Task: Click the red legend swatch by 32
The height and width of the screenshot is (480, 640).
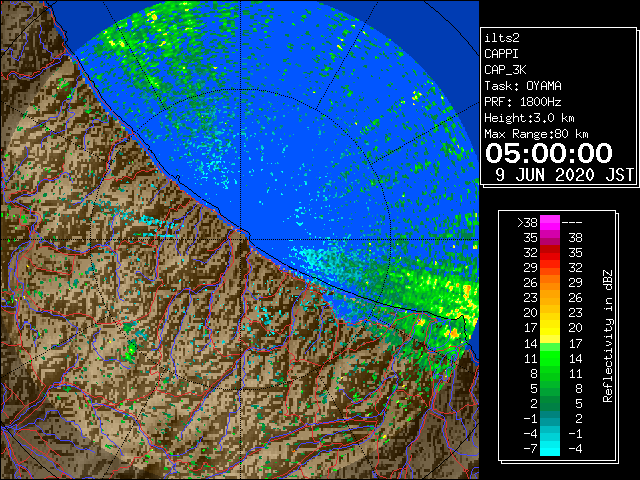Action: point(550,253)
